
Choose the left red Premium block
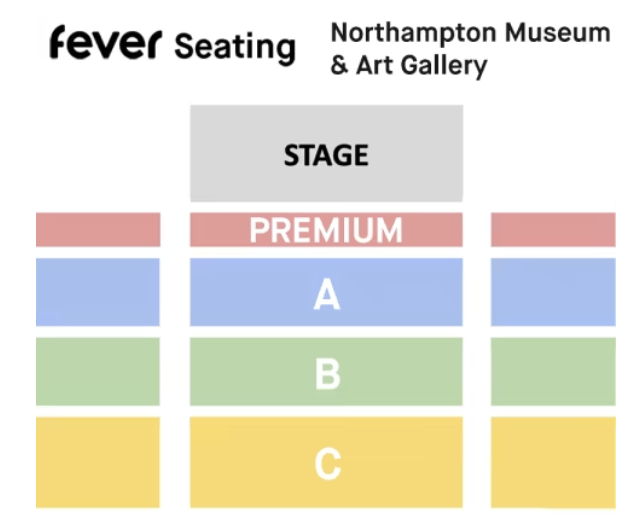point(98,229)
